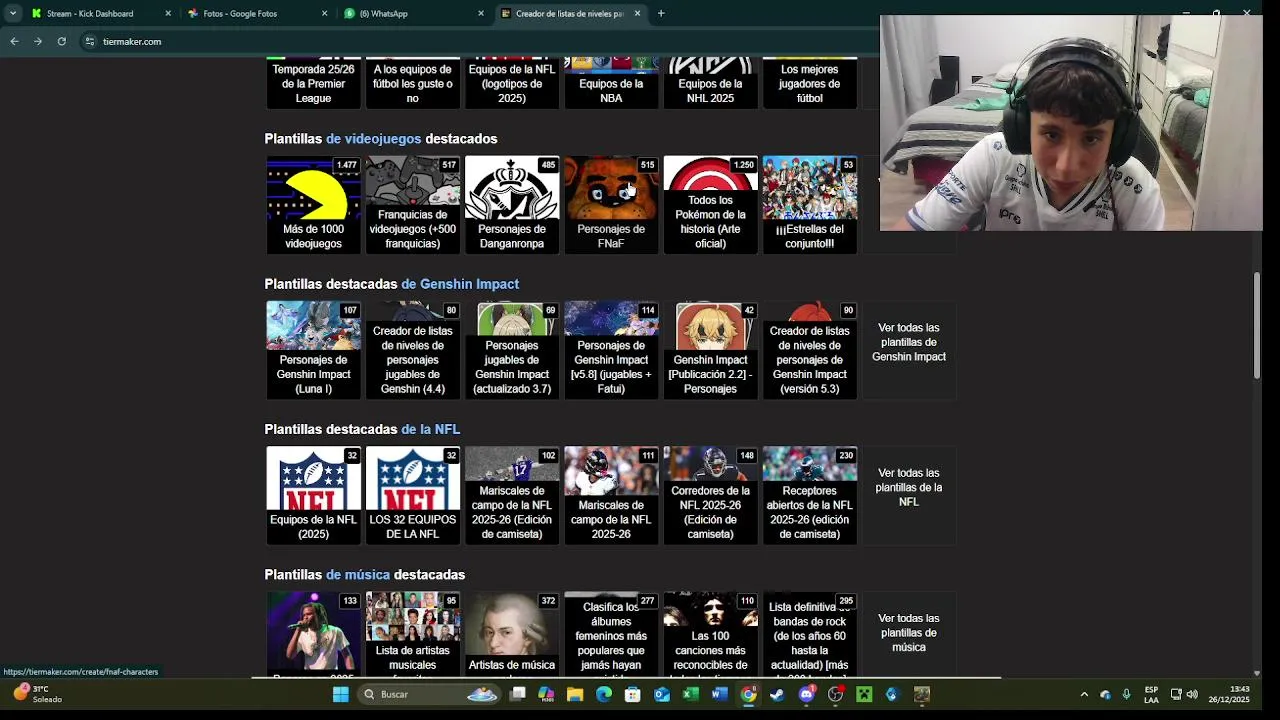Reload the tiermaker.com page
Viewport: 1280px width, 720px height.
pyautogui.click(x=61, y=41)
